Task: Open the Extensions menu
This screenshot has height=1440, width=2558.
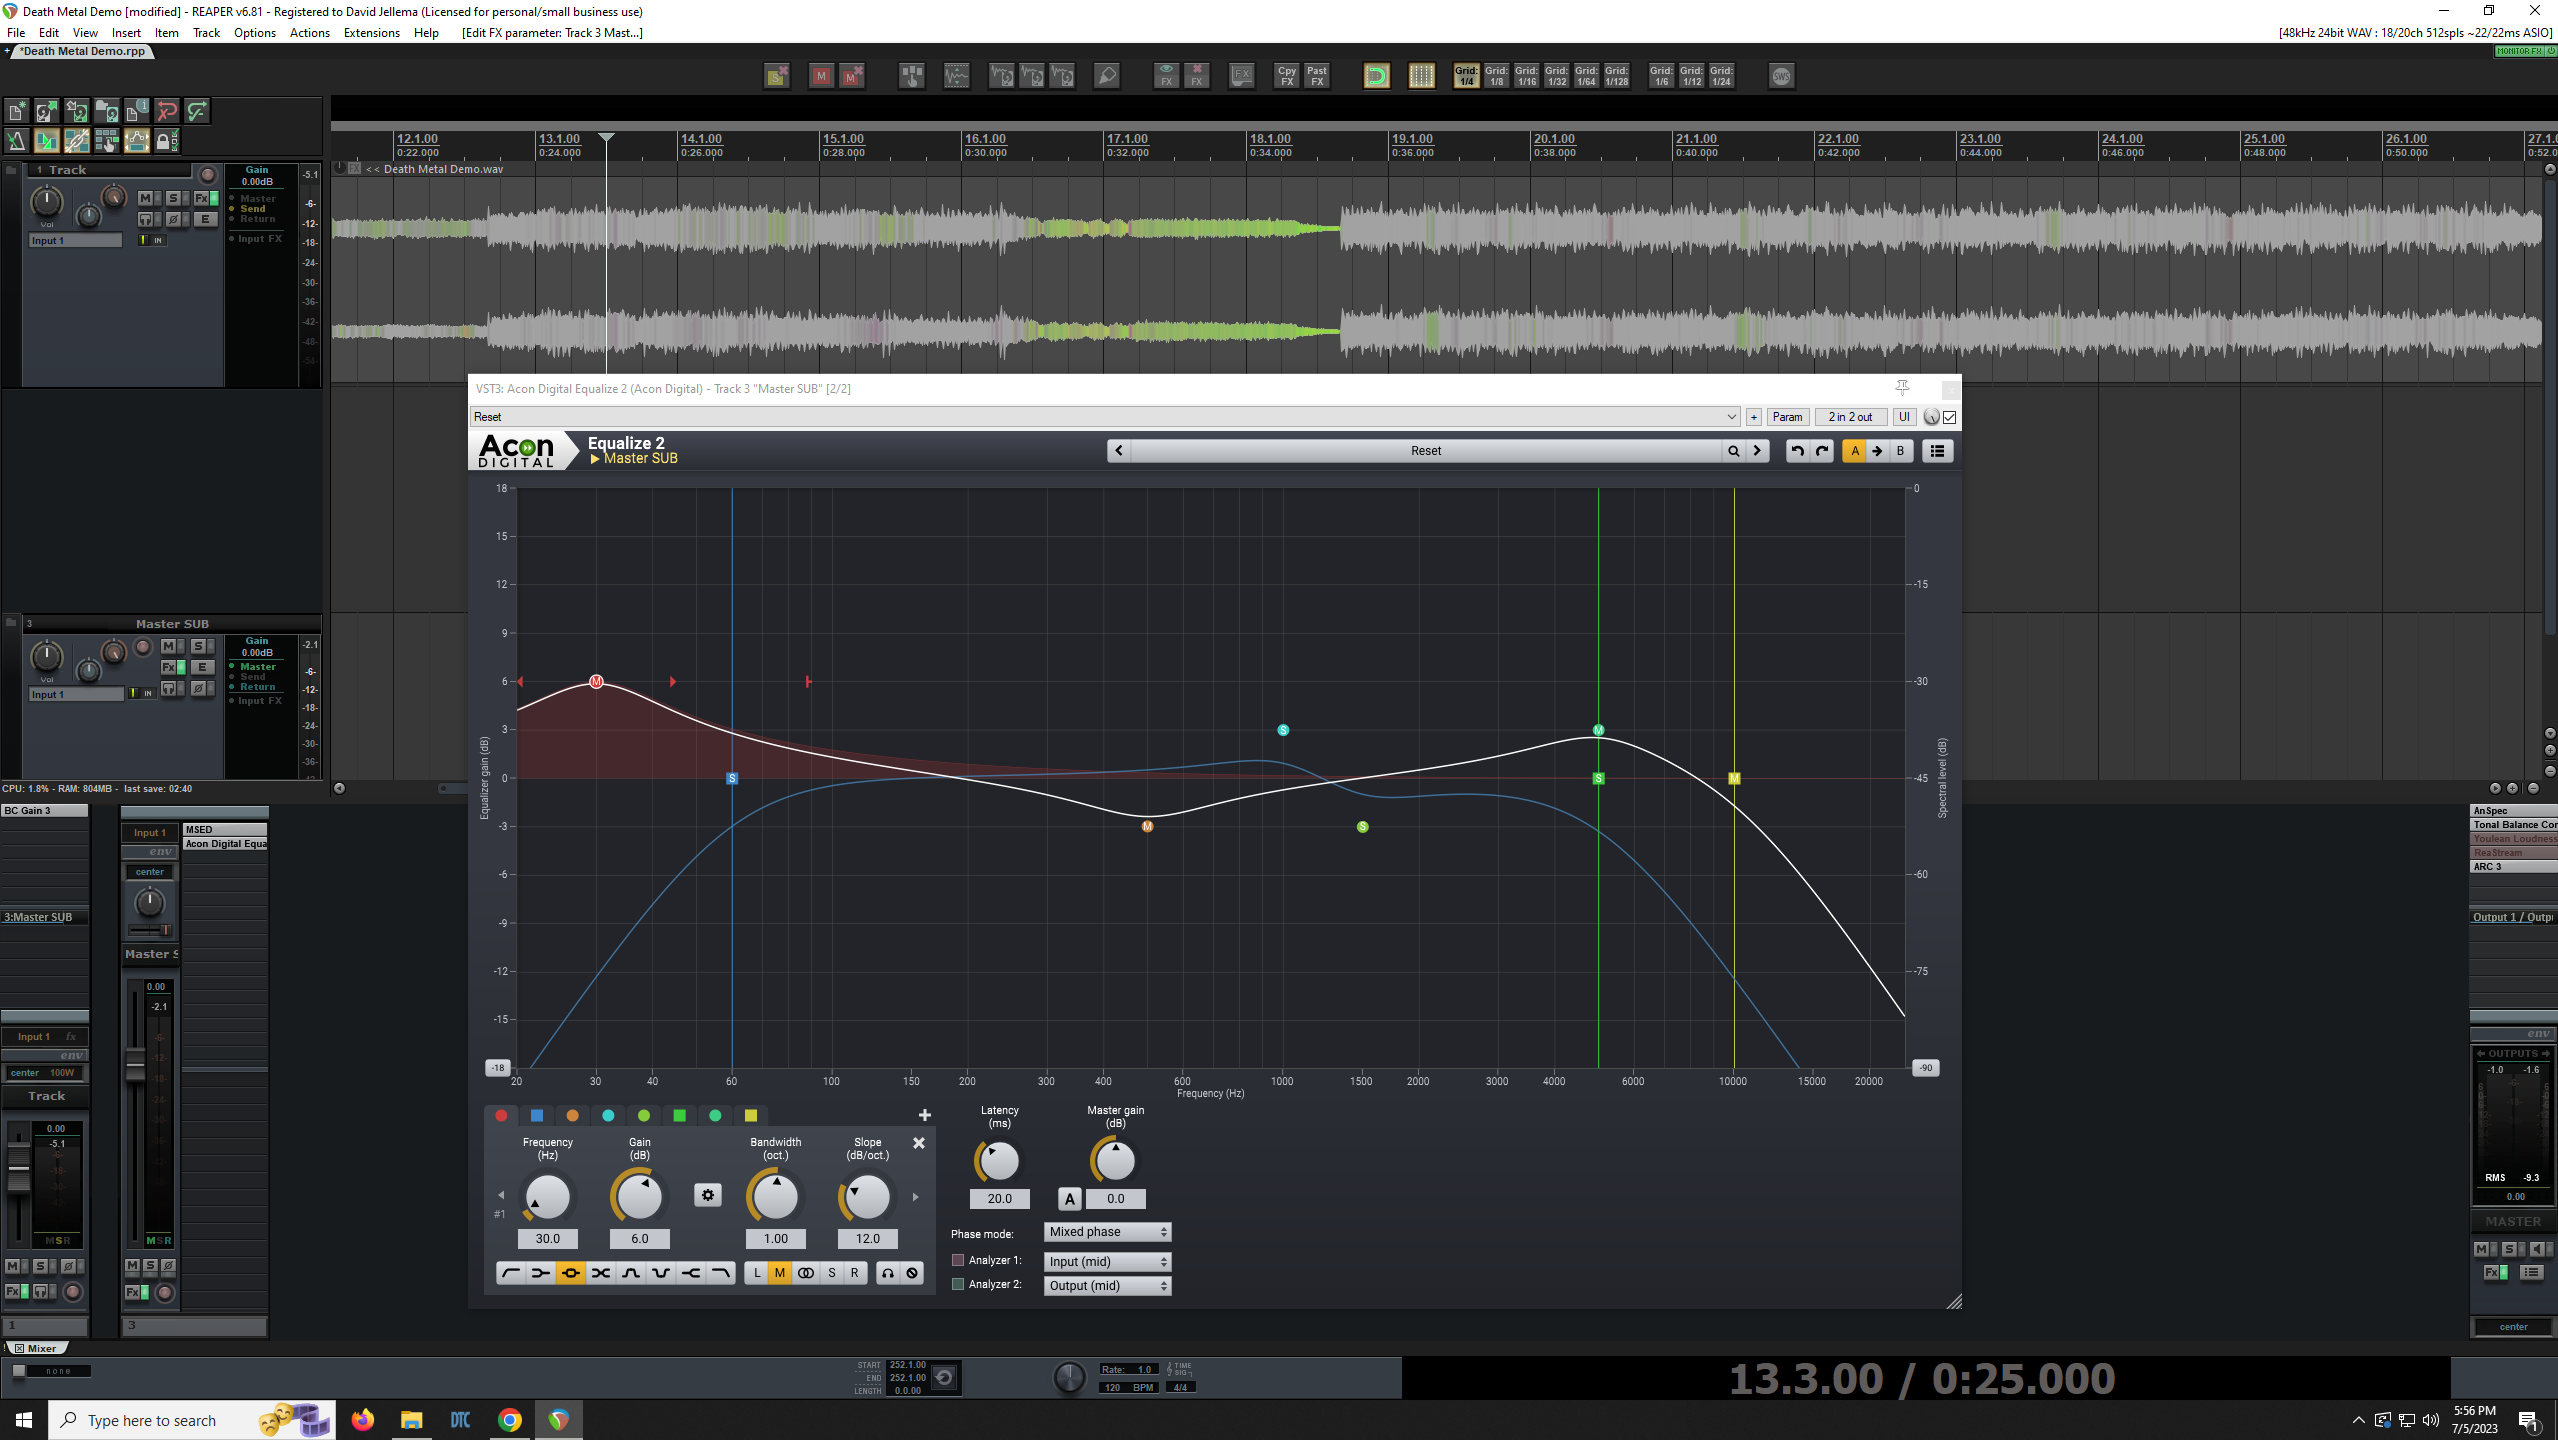Action: [371, 33]
